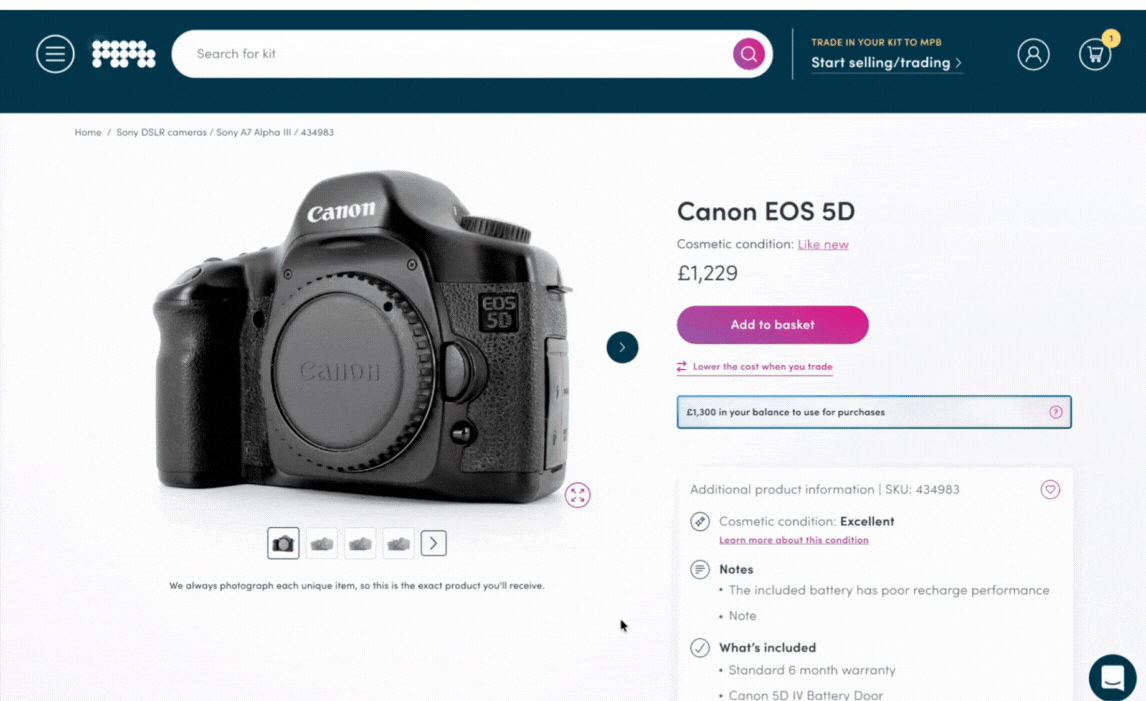
Task: Open Sony A7 Alpha III breadcrumb
Action: click(x=254, y=132)
